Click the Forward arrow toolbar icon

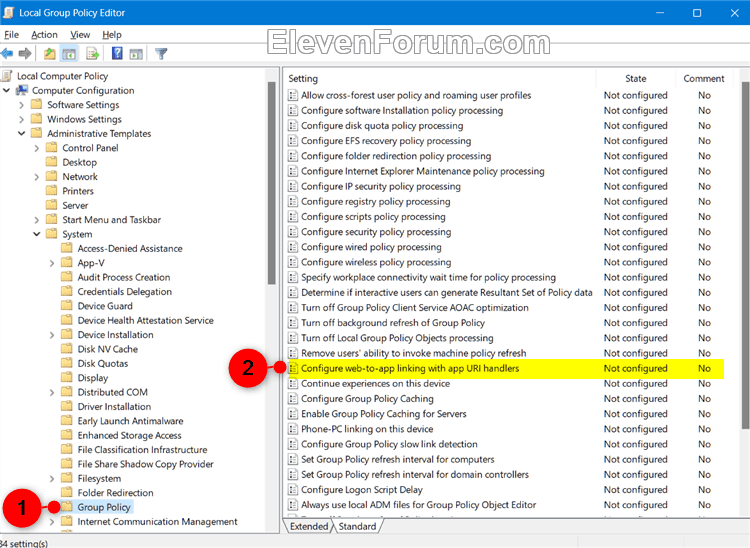tap(25, 54)
